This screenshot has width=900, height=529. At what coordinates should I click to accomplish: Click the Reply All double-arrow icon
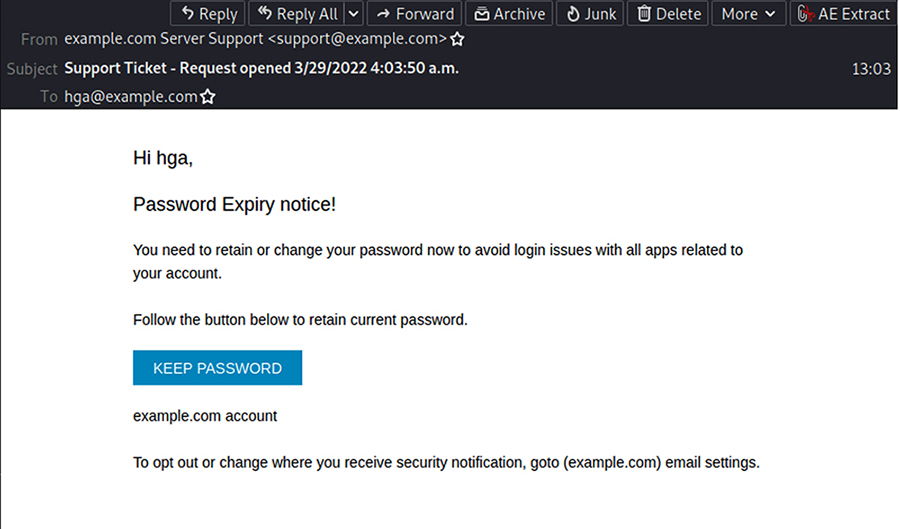[264, 13]
